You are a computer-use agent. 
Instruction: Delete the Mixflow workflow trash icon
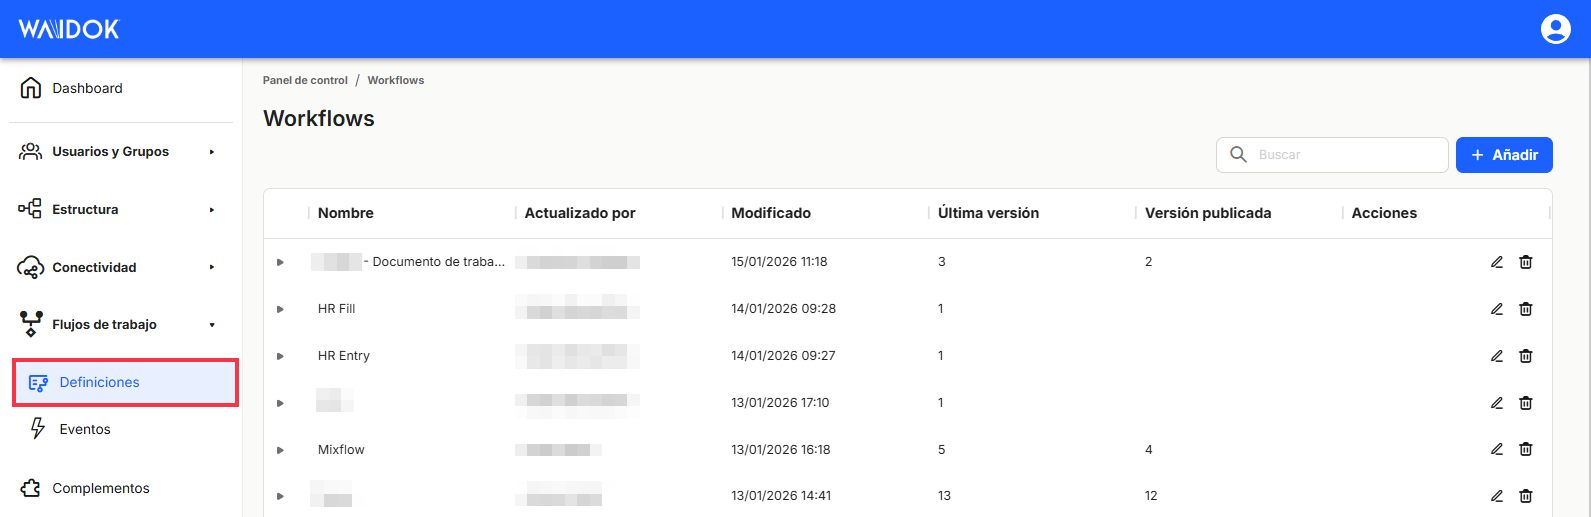1525,450
